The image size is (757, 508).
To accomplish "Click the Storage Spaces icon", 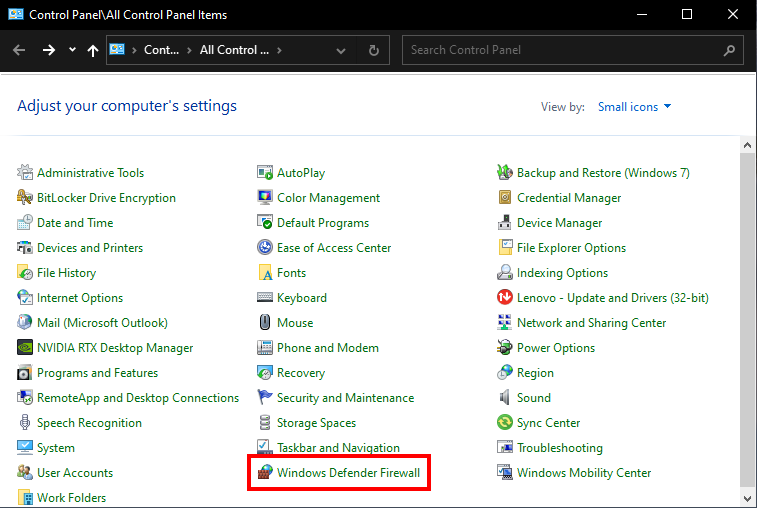I will tap(265, 423).
